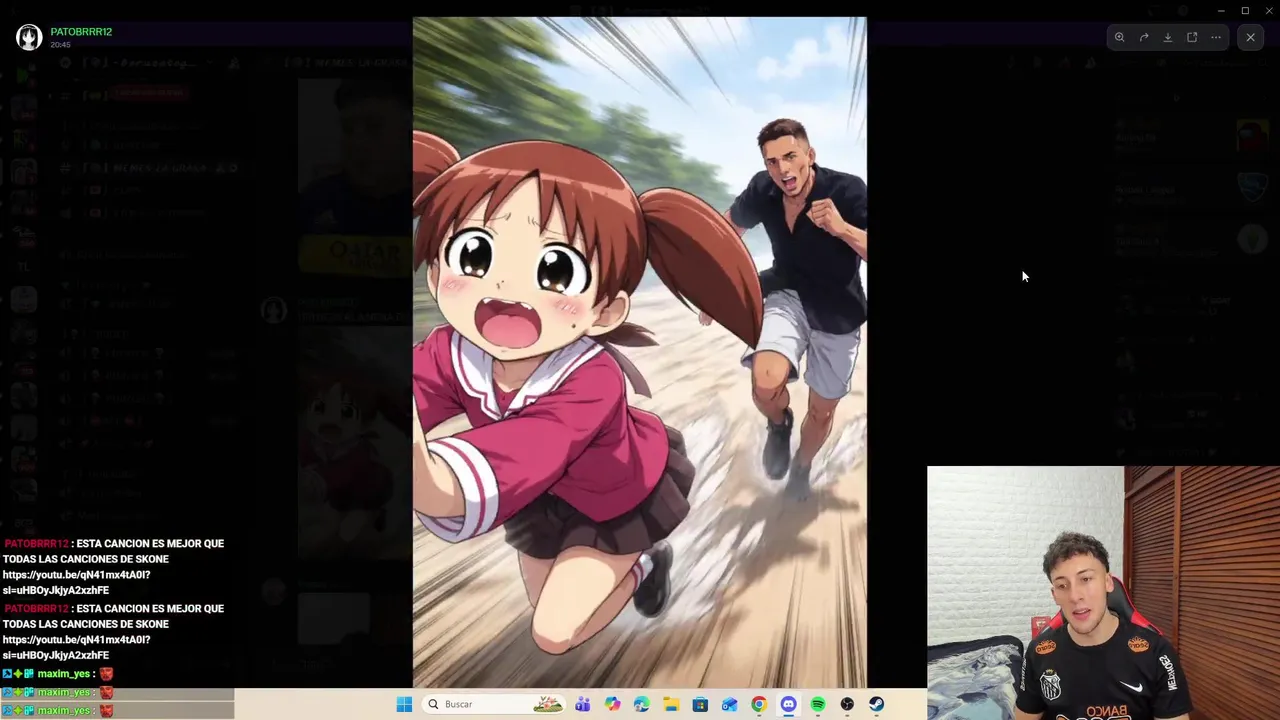This screenshot has width=1280, height=720.
Task: Open Steam from the taskbar
Action: coord(876,704)
